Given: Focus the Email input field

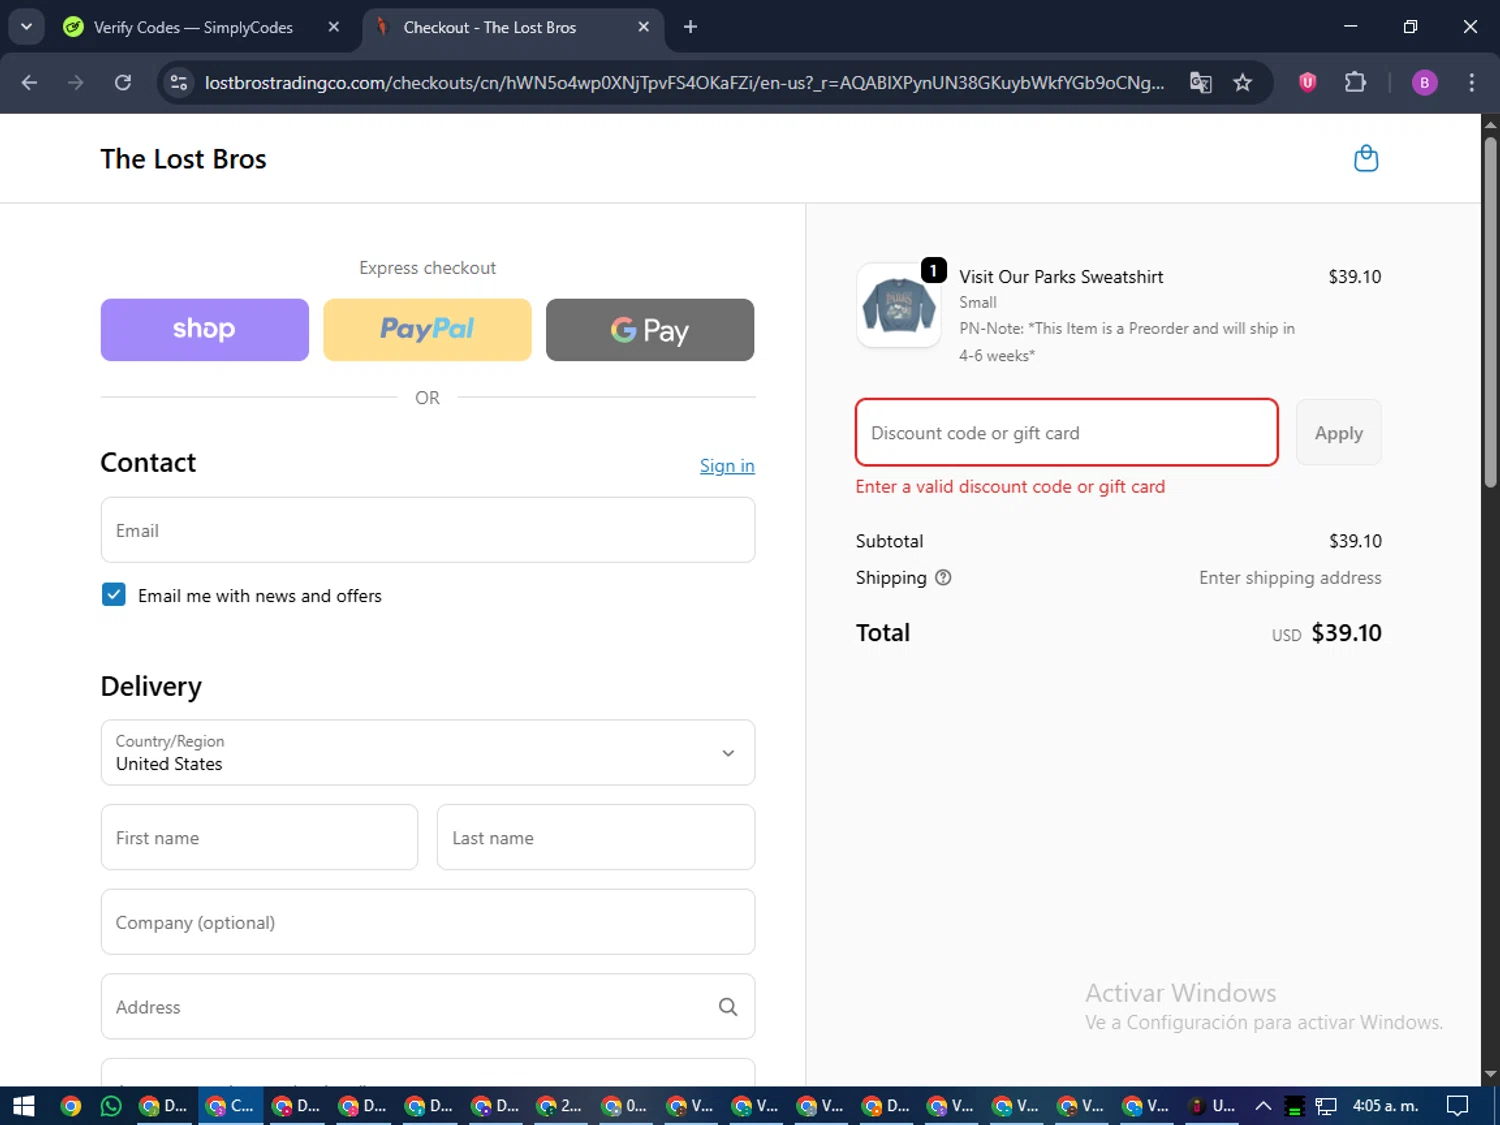Looking at the screenshot, I should click(428, 530).
